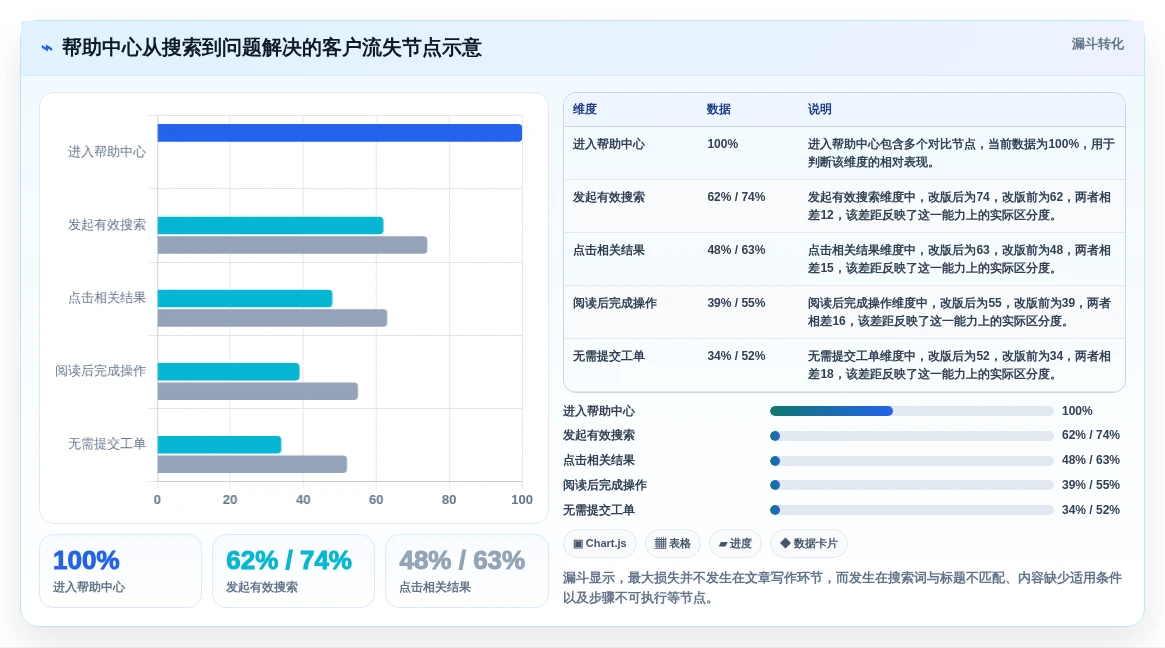Click the gray 阅读后完成操作 bar in the chart
Viewport: 1165px width, 648px height.
258,391
